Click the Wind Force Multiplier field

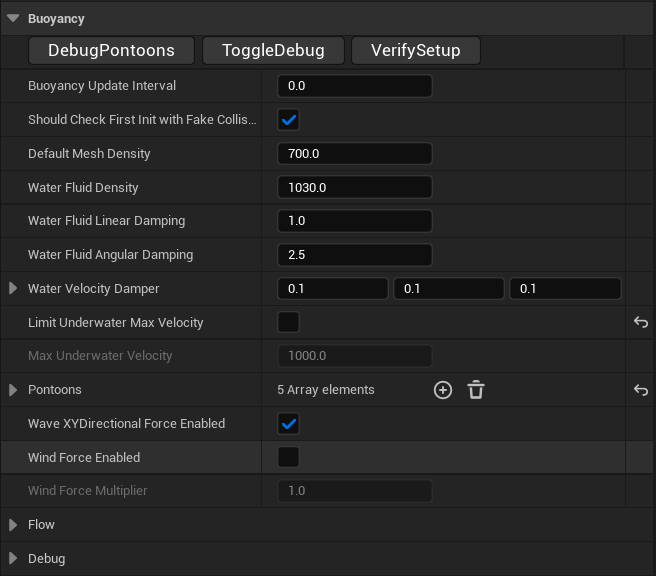tap(355, 491)
